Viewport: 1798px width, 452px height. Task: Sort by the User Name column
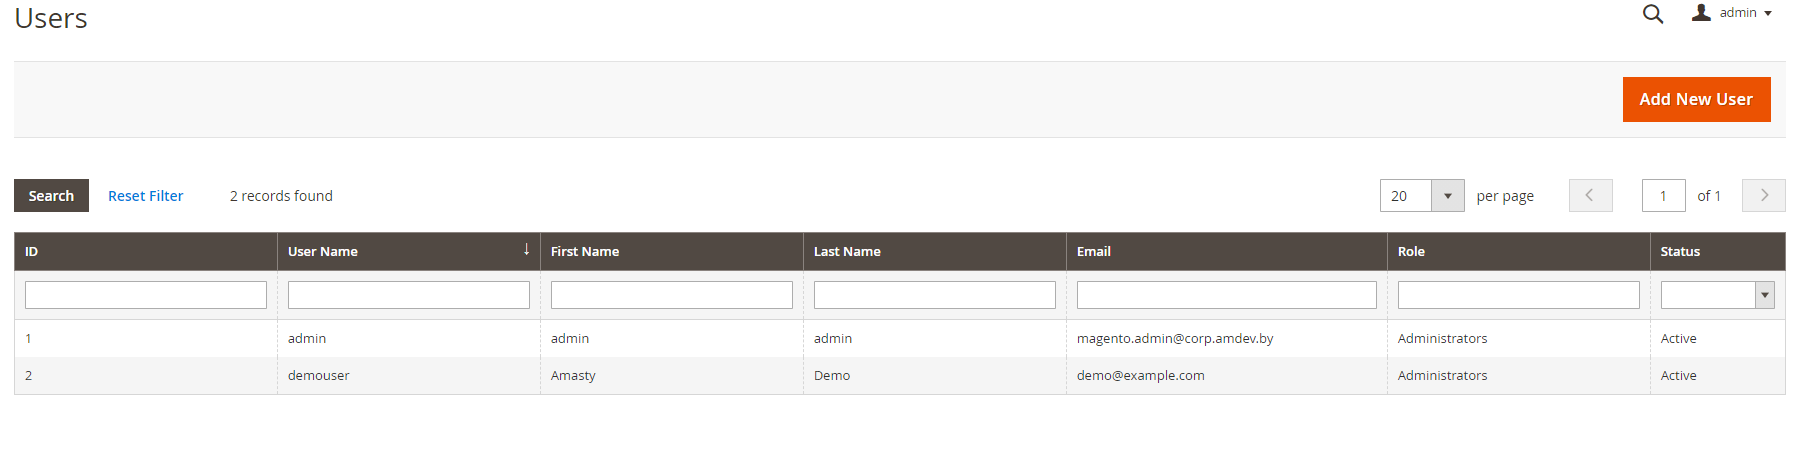[323, 252]
